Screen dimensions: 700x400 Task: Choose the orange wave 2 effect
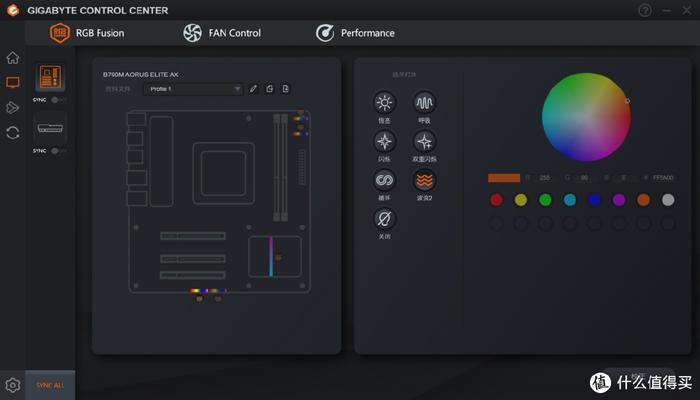(424, 180)
